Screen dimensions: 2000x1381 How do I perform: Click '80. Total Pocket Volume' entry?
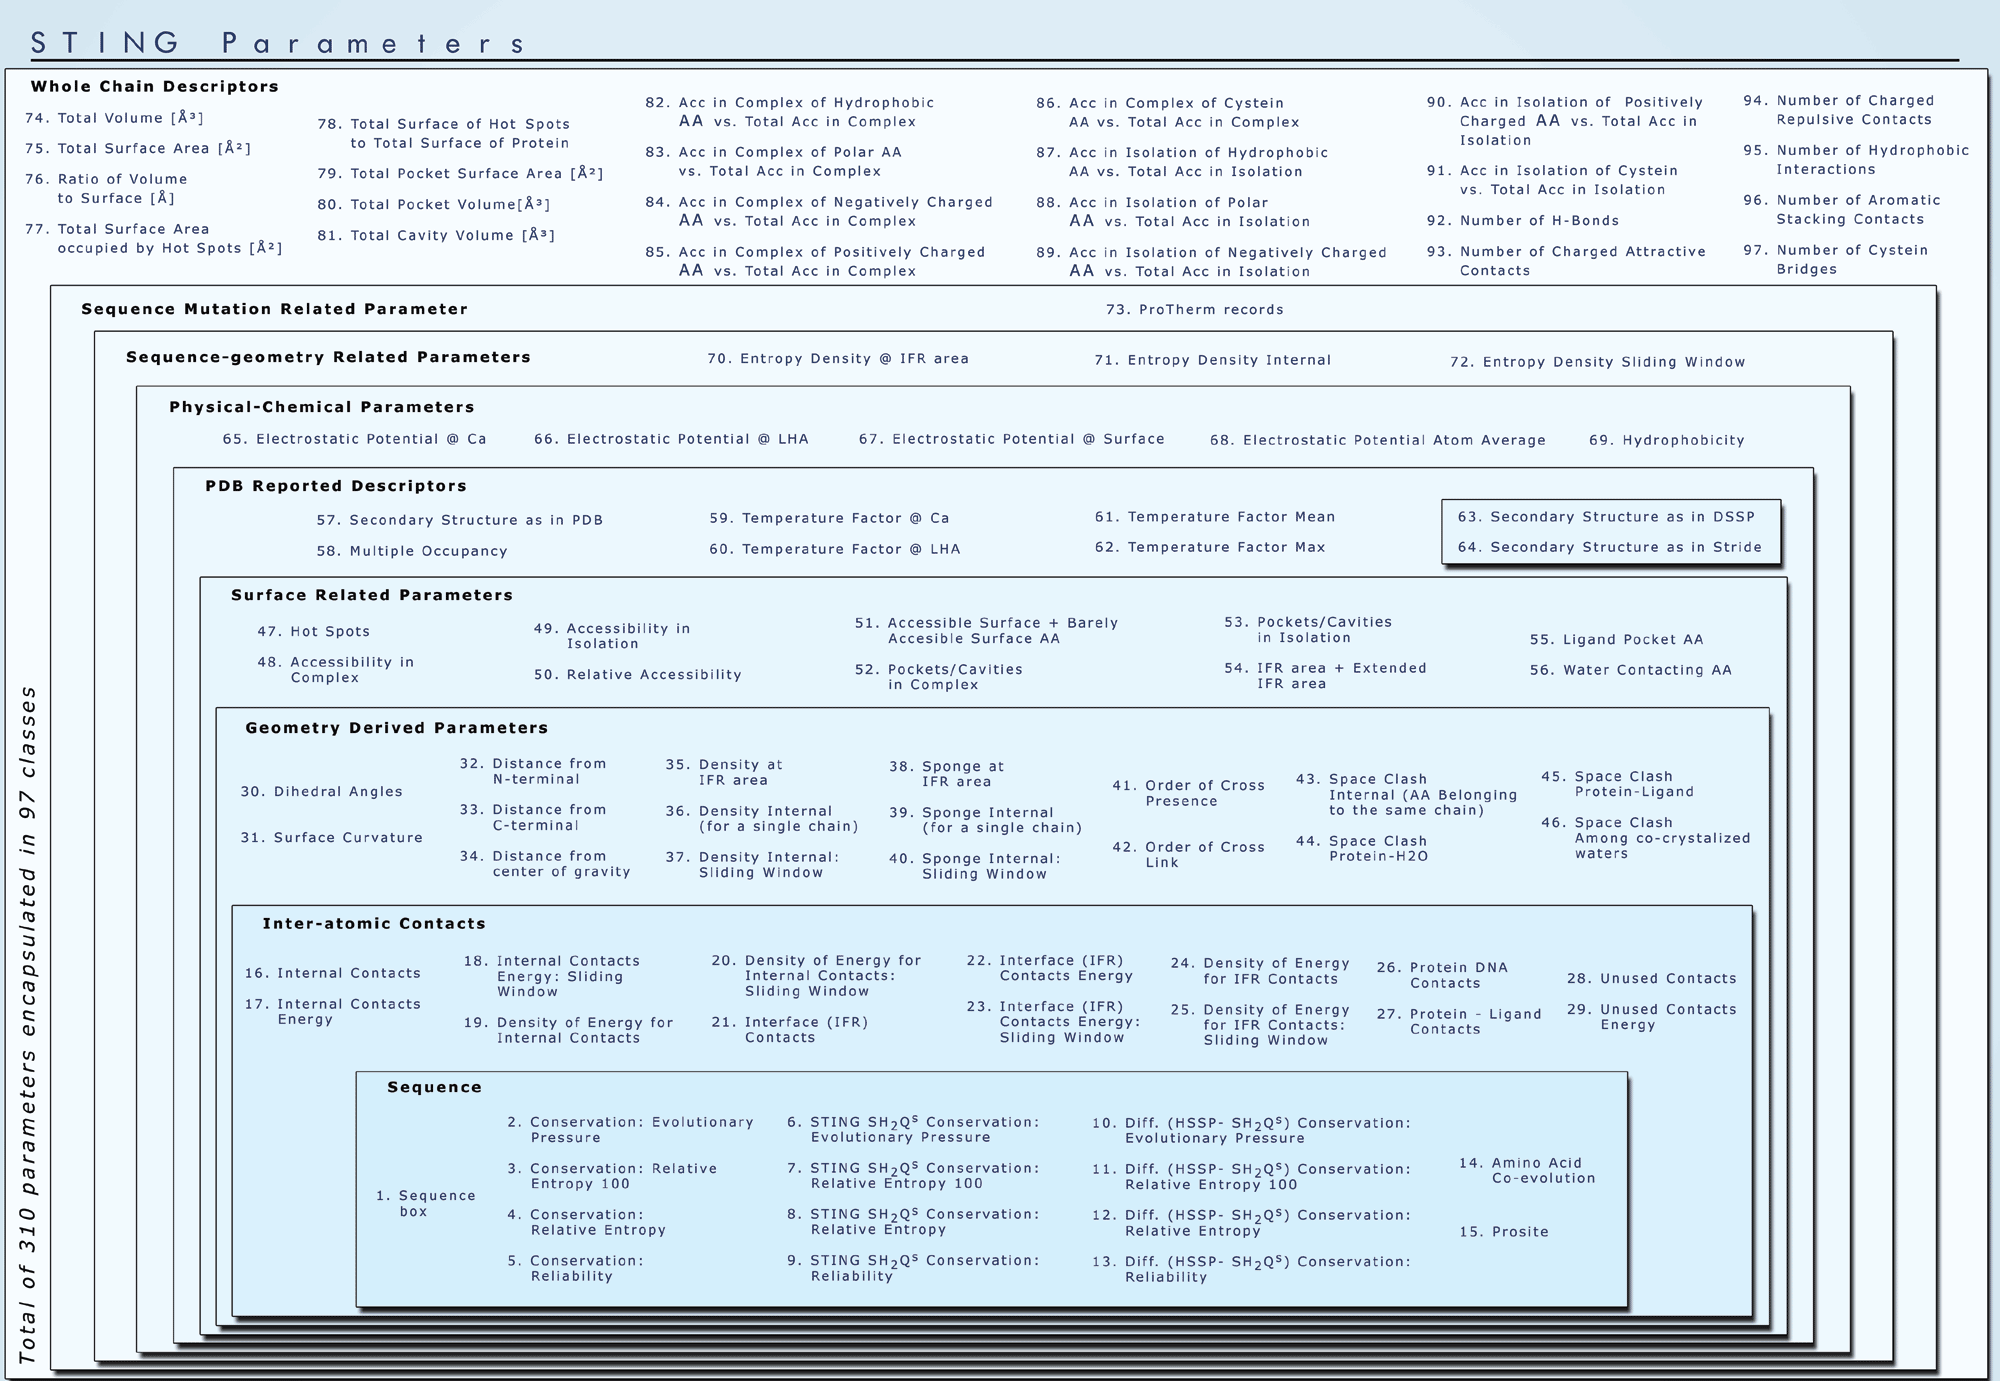click(434, 204)
